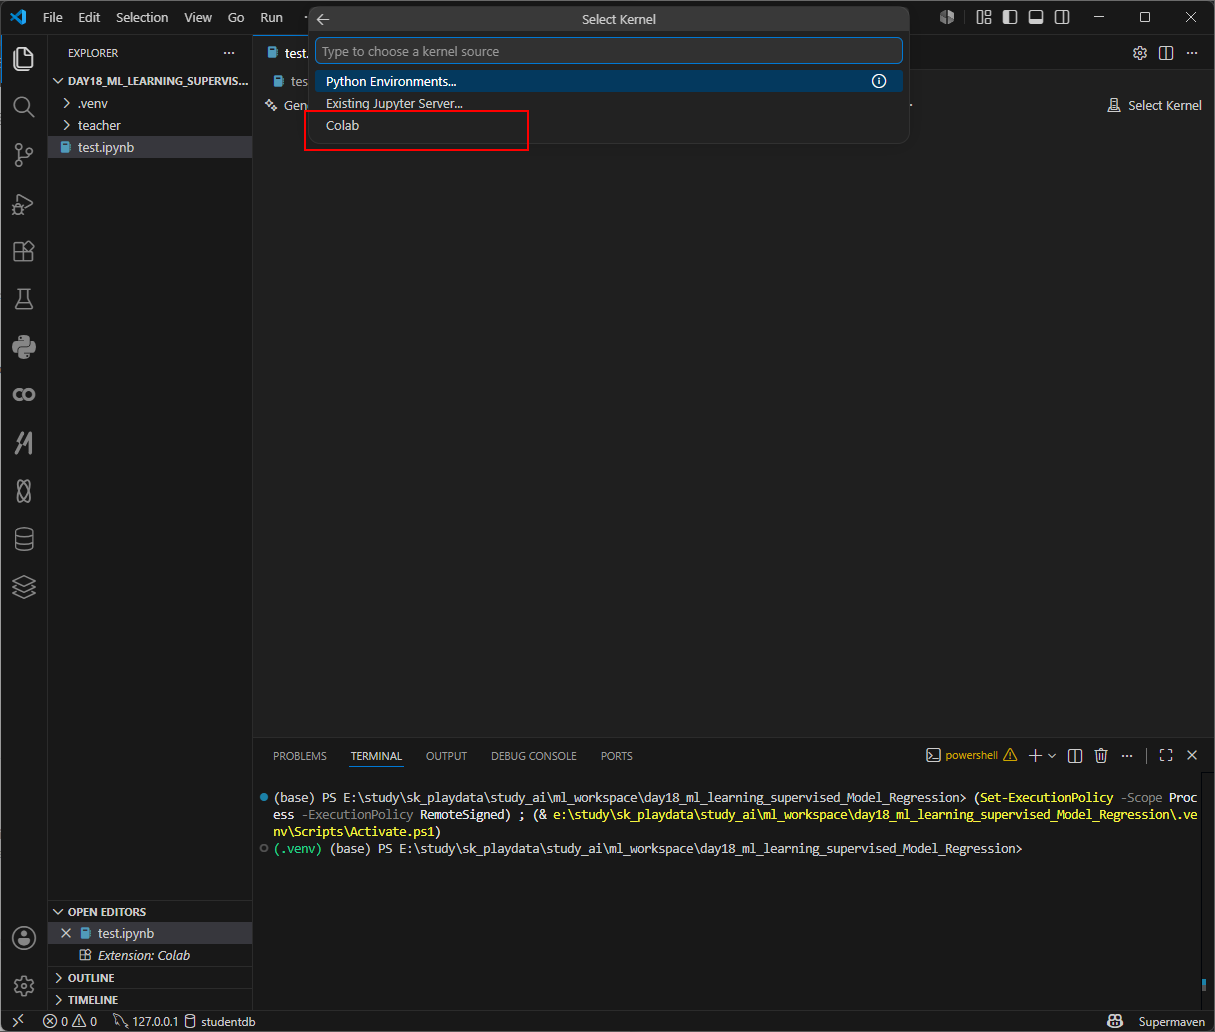Viewport: 1215px width, 1032px height.
Task: Choose Existing Jupyter Server option
Action: pyautogui.click(x=609, y=103)
